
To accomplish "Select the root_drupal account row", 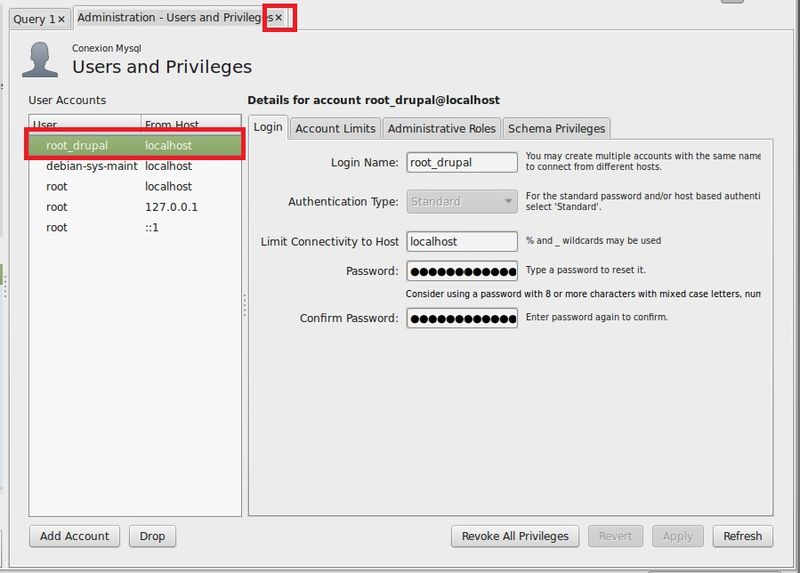I will (x=135, y=145).
